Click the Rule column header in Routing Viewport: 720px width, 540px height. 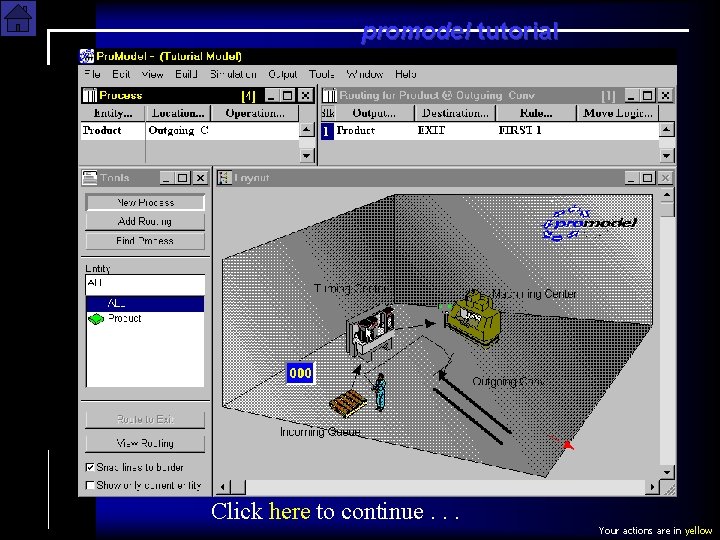[x=536, y=113]
